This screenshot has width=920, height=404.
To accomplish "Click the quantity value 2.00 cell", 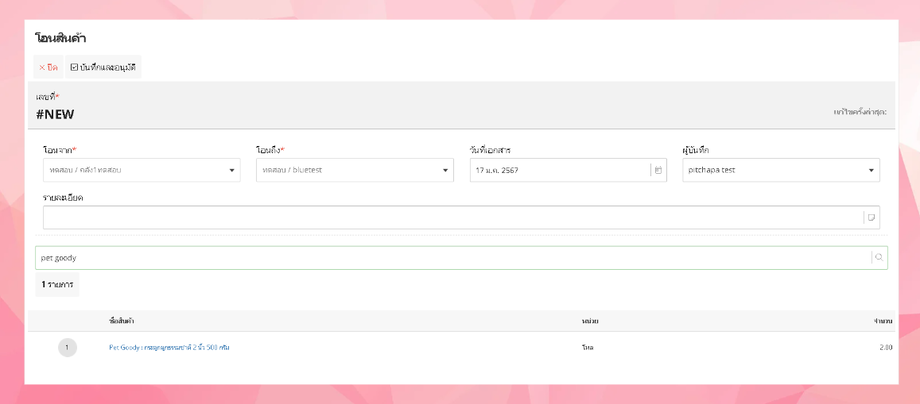I will (x=885, y=348).
